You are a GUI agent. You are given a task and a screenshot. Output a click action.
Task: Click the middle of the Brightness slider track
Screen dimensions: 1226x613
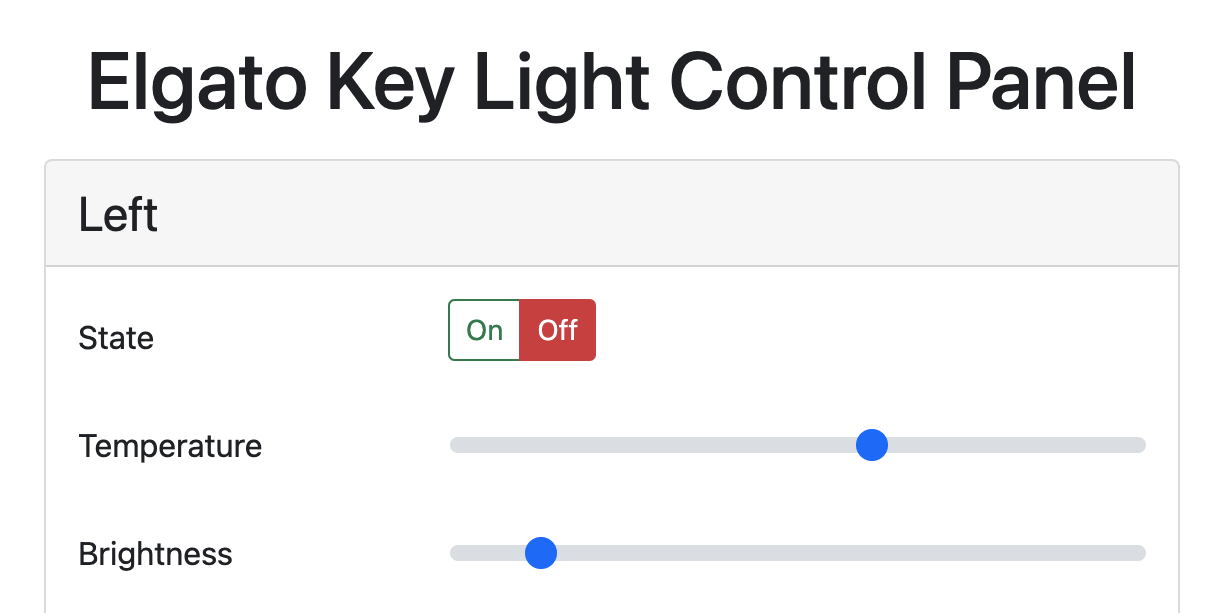[797, 552]
